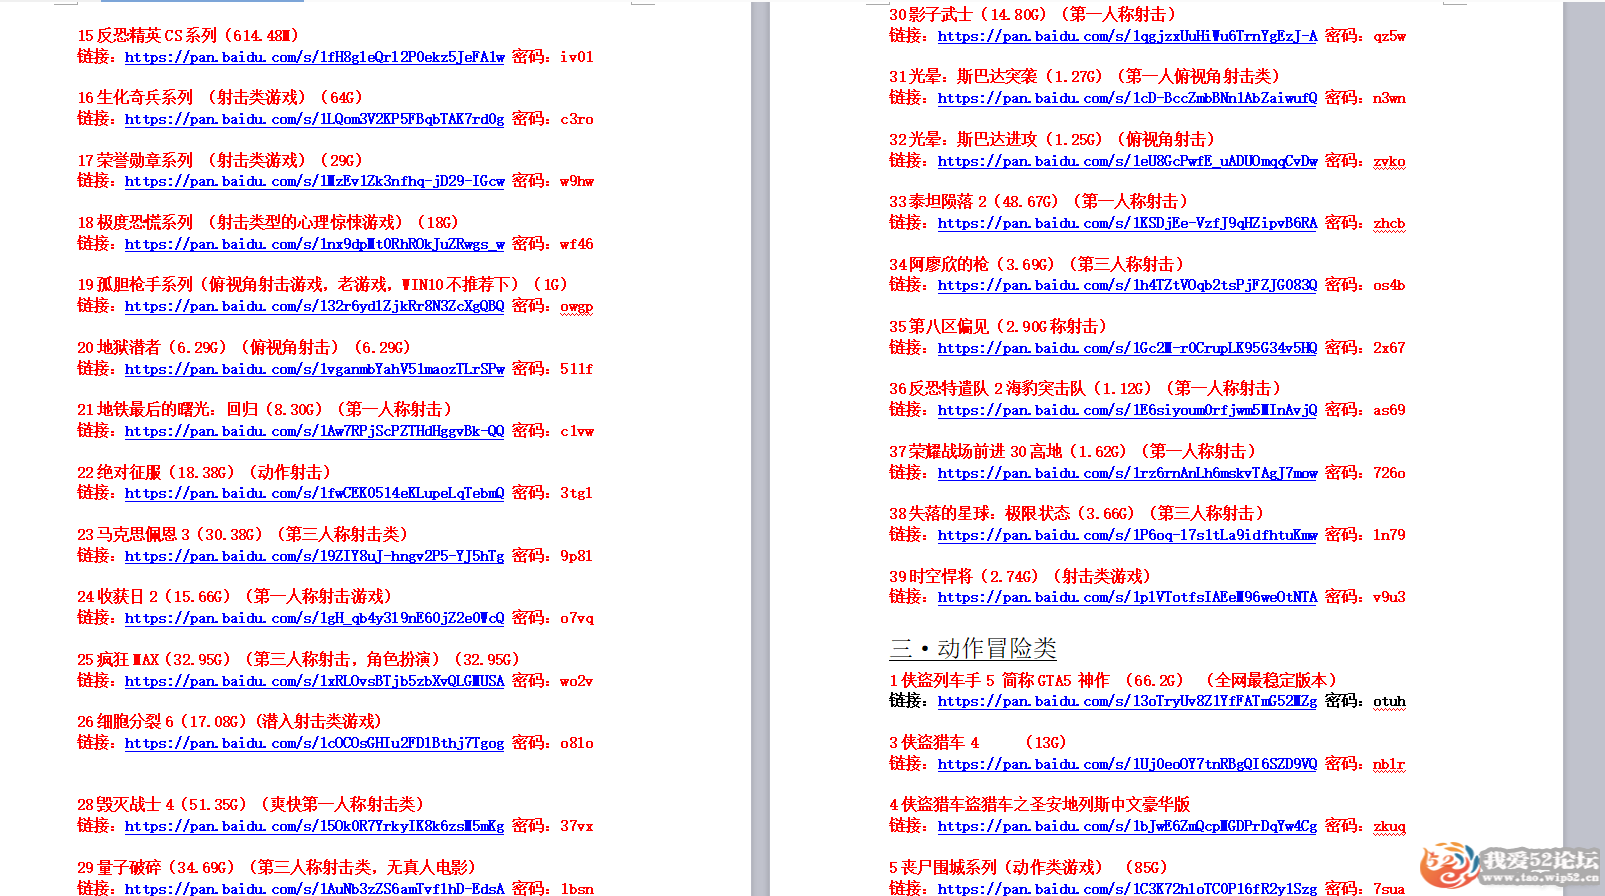This screenshot has height=896, width=1605.
Task: Open the Baidu link under 34 阿廖欣的枪
Action: click(x=1127, y=285)
